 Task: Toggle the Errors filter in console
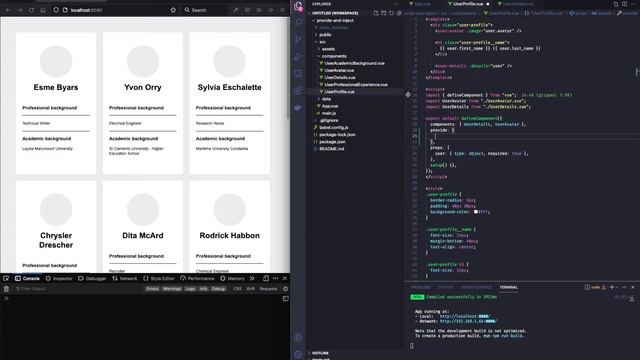(152, 289)
